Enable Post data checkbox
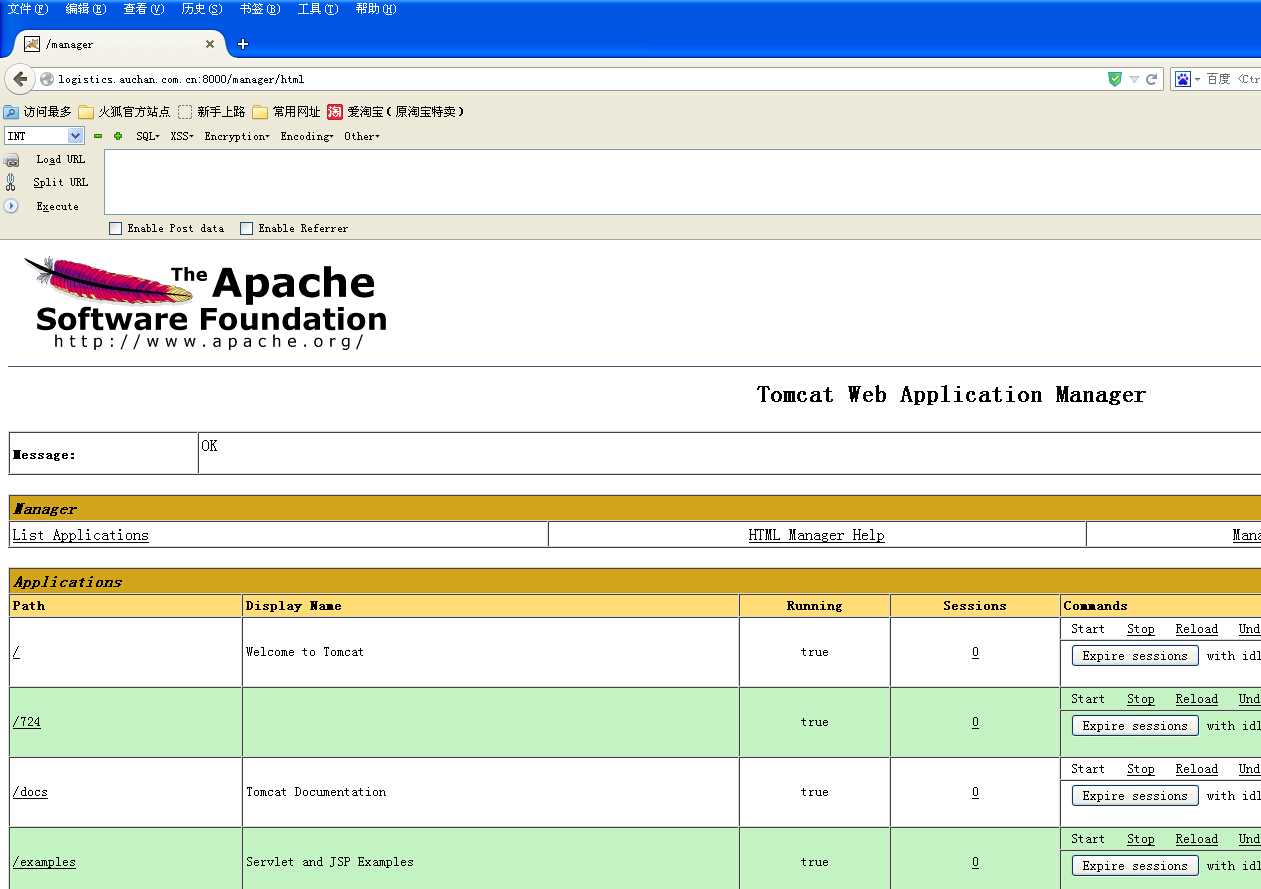The width and height of the screenshot is (1261, 889). pos(116,228)
